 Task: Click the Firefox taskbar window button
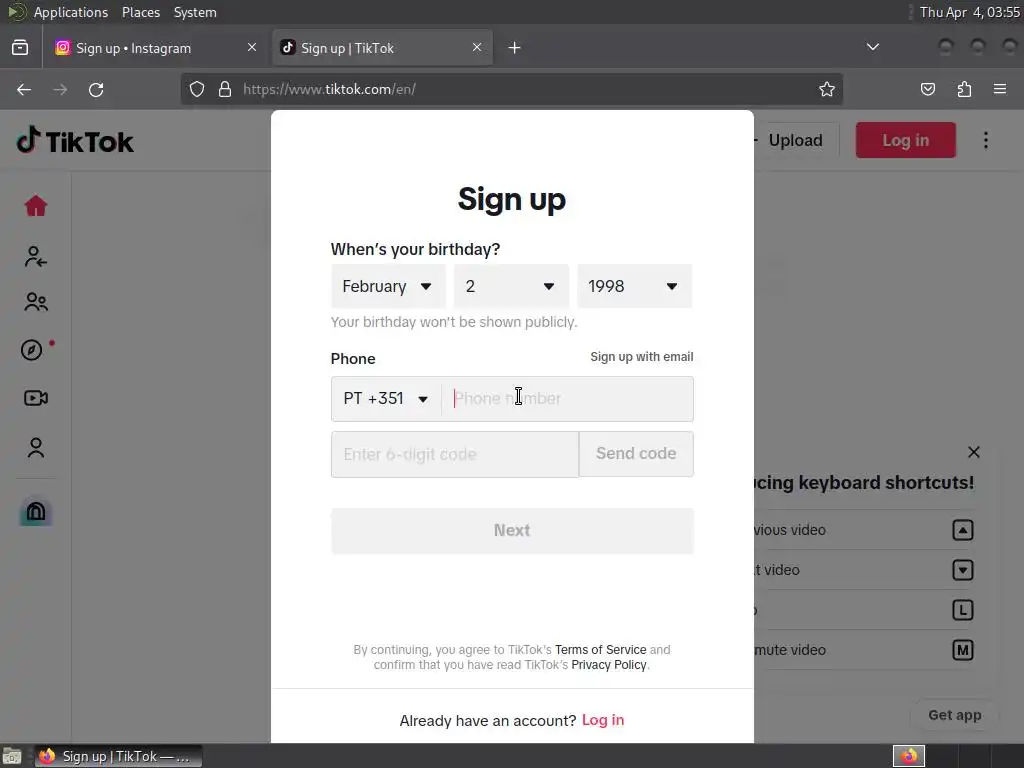coord(118,756)
